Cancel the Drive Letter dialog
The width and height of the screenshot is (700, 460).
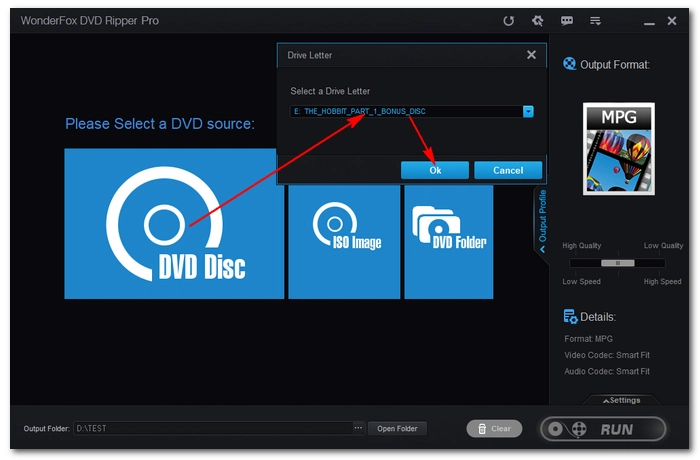(508, 170)
